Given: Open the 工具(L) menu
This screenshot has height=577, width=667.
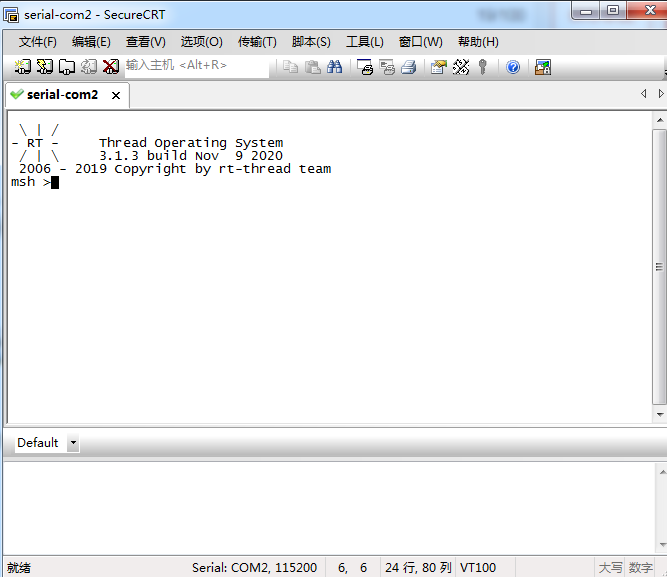Looking at the screenshot, I should [365, 42].
